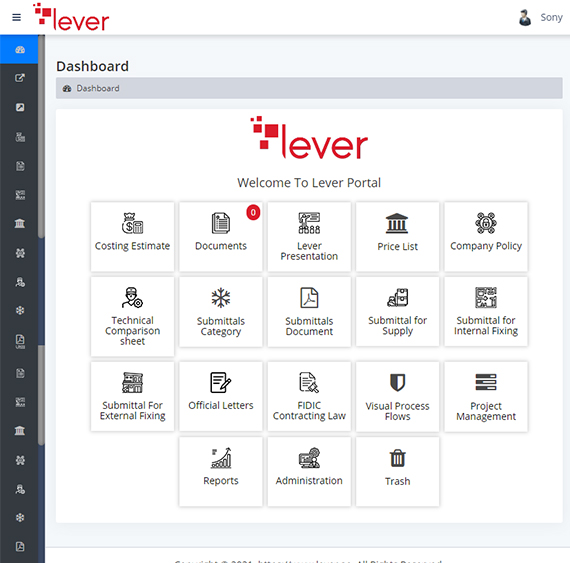The image size is (570, 563).
Task: Open the Price List tile
Action: 397,237
